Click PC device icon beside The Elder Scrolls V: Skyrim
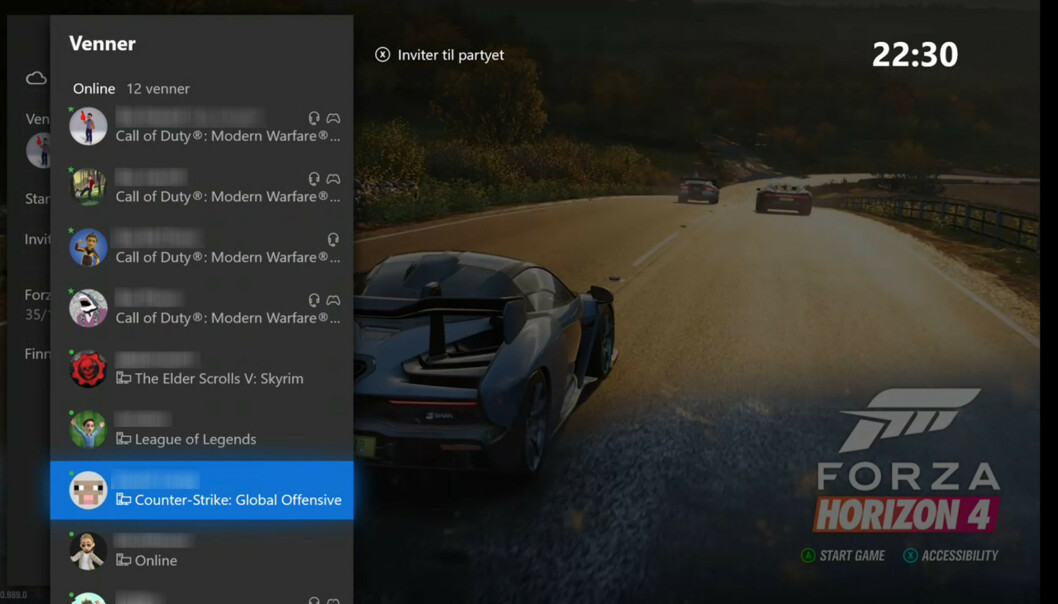 pyautogui.click(x=123, y=378)
